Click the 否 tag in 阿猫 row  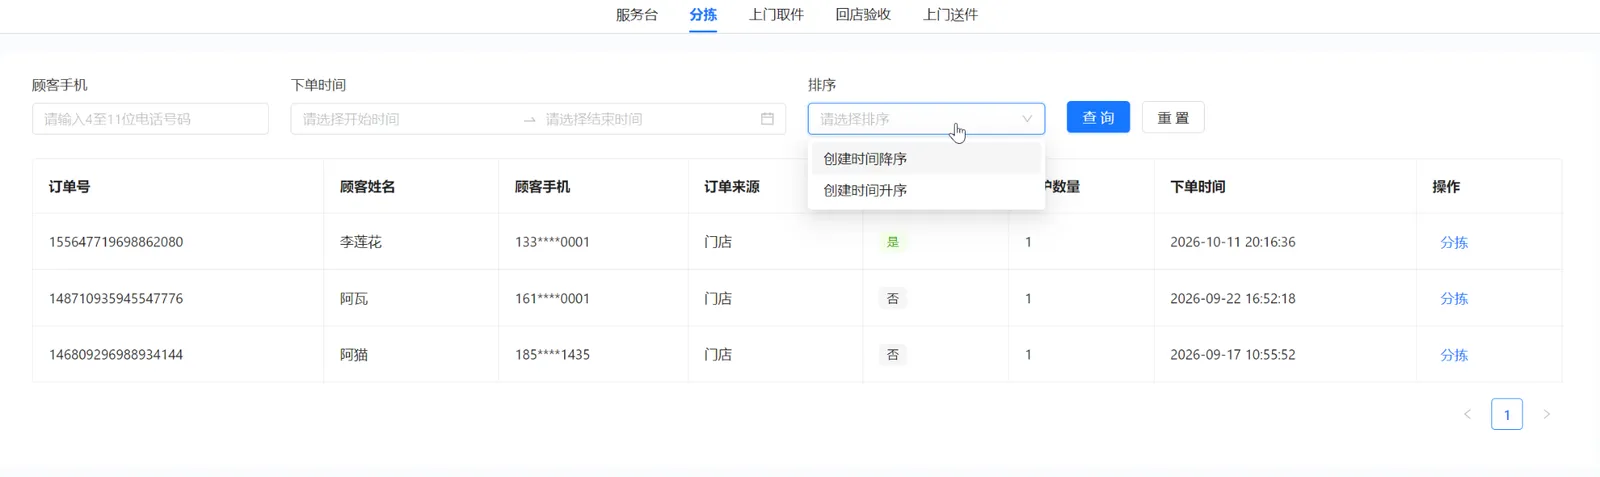pyautogui.click(x=893, y=354)
